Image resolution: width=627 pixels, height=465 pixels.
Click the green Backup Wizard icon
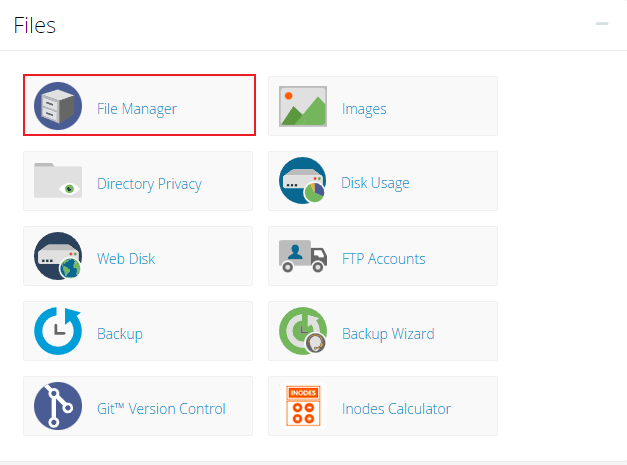[303, 331]
